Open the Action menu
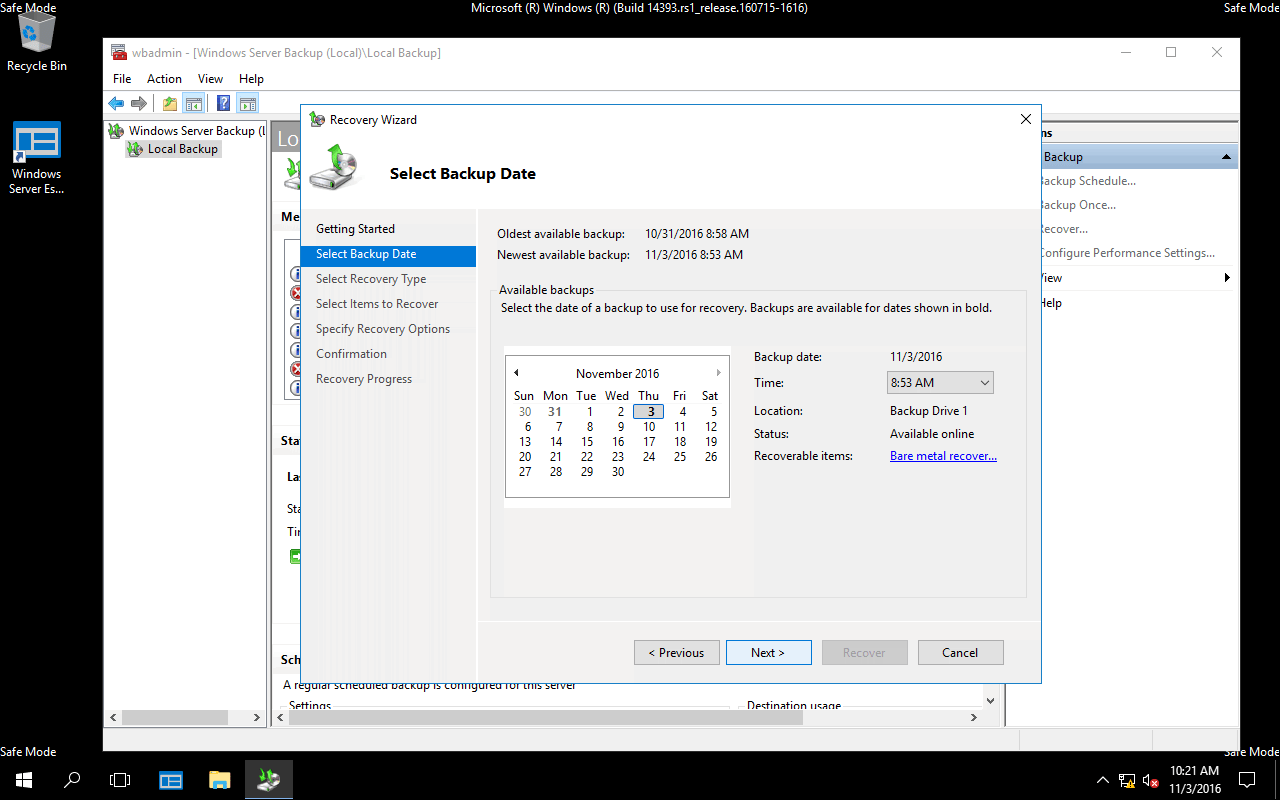 tap(164, 79)
